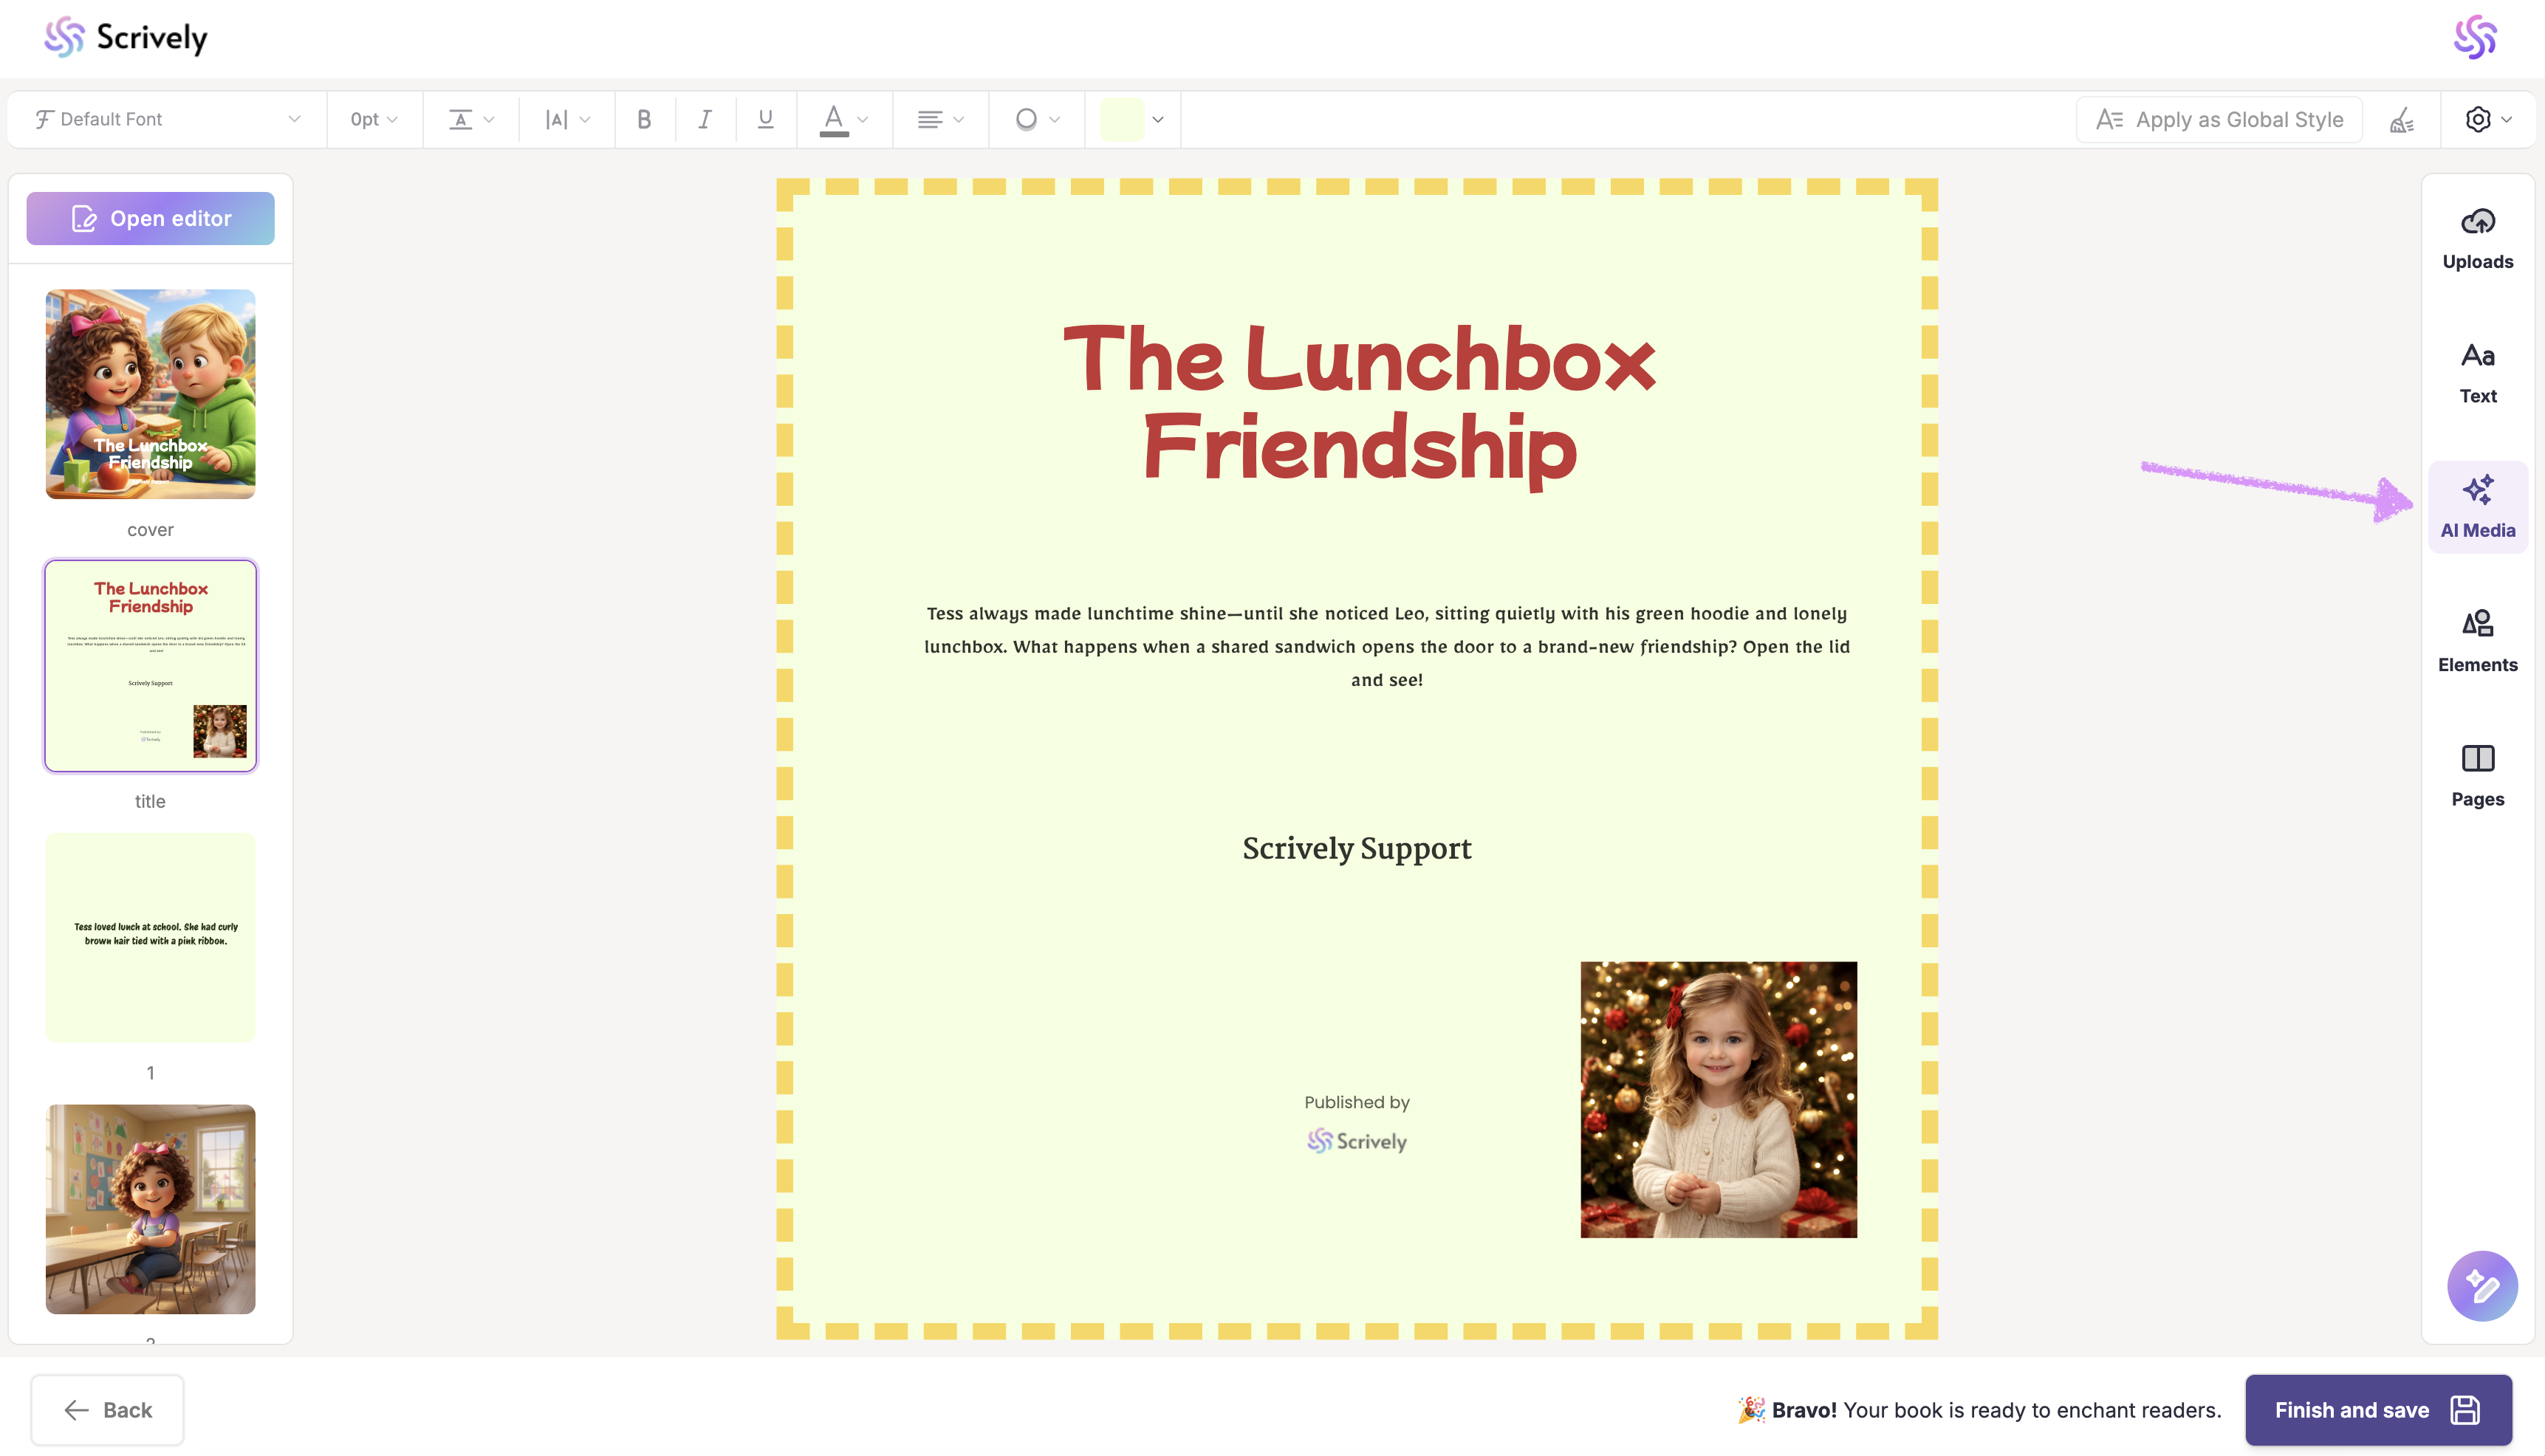Click the clear formatting broom icon
This screenshot has height=1456, width=2545.
pyautogui.click(x=2401, y=120)
